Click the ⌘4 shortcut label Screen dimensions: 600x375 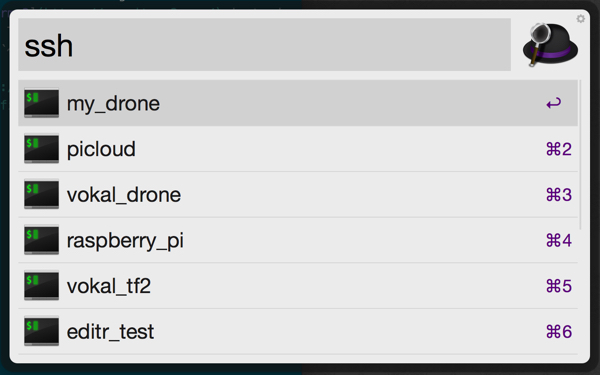point(559,240)
